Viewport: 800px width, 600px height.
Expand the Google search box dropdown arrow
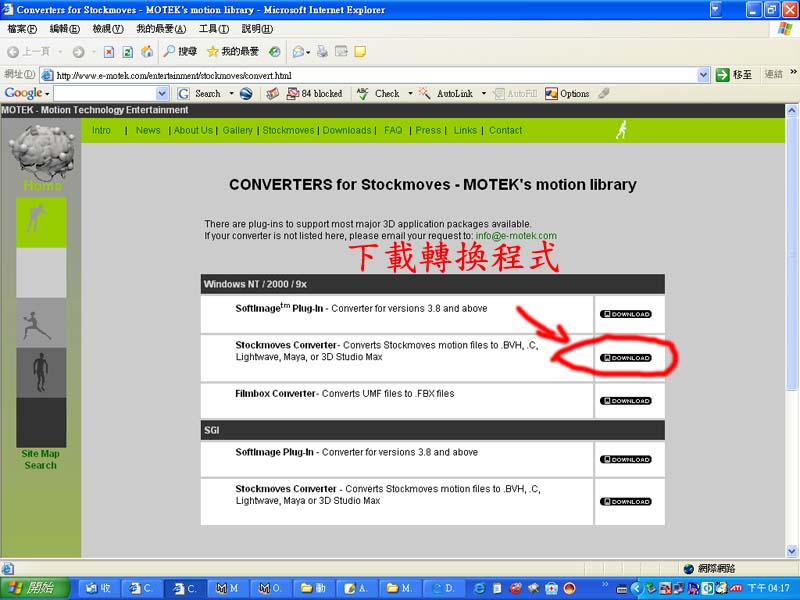click(x=162, y=94)
